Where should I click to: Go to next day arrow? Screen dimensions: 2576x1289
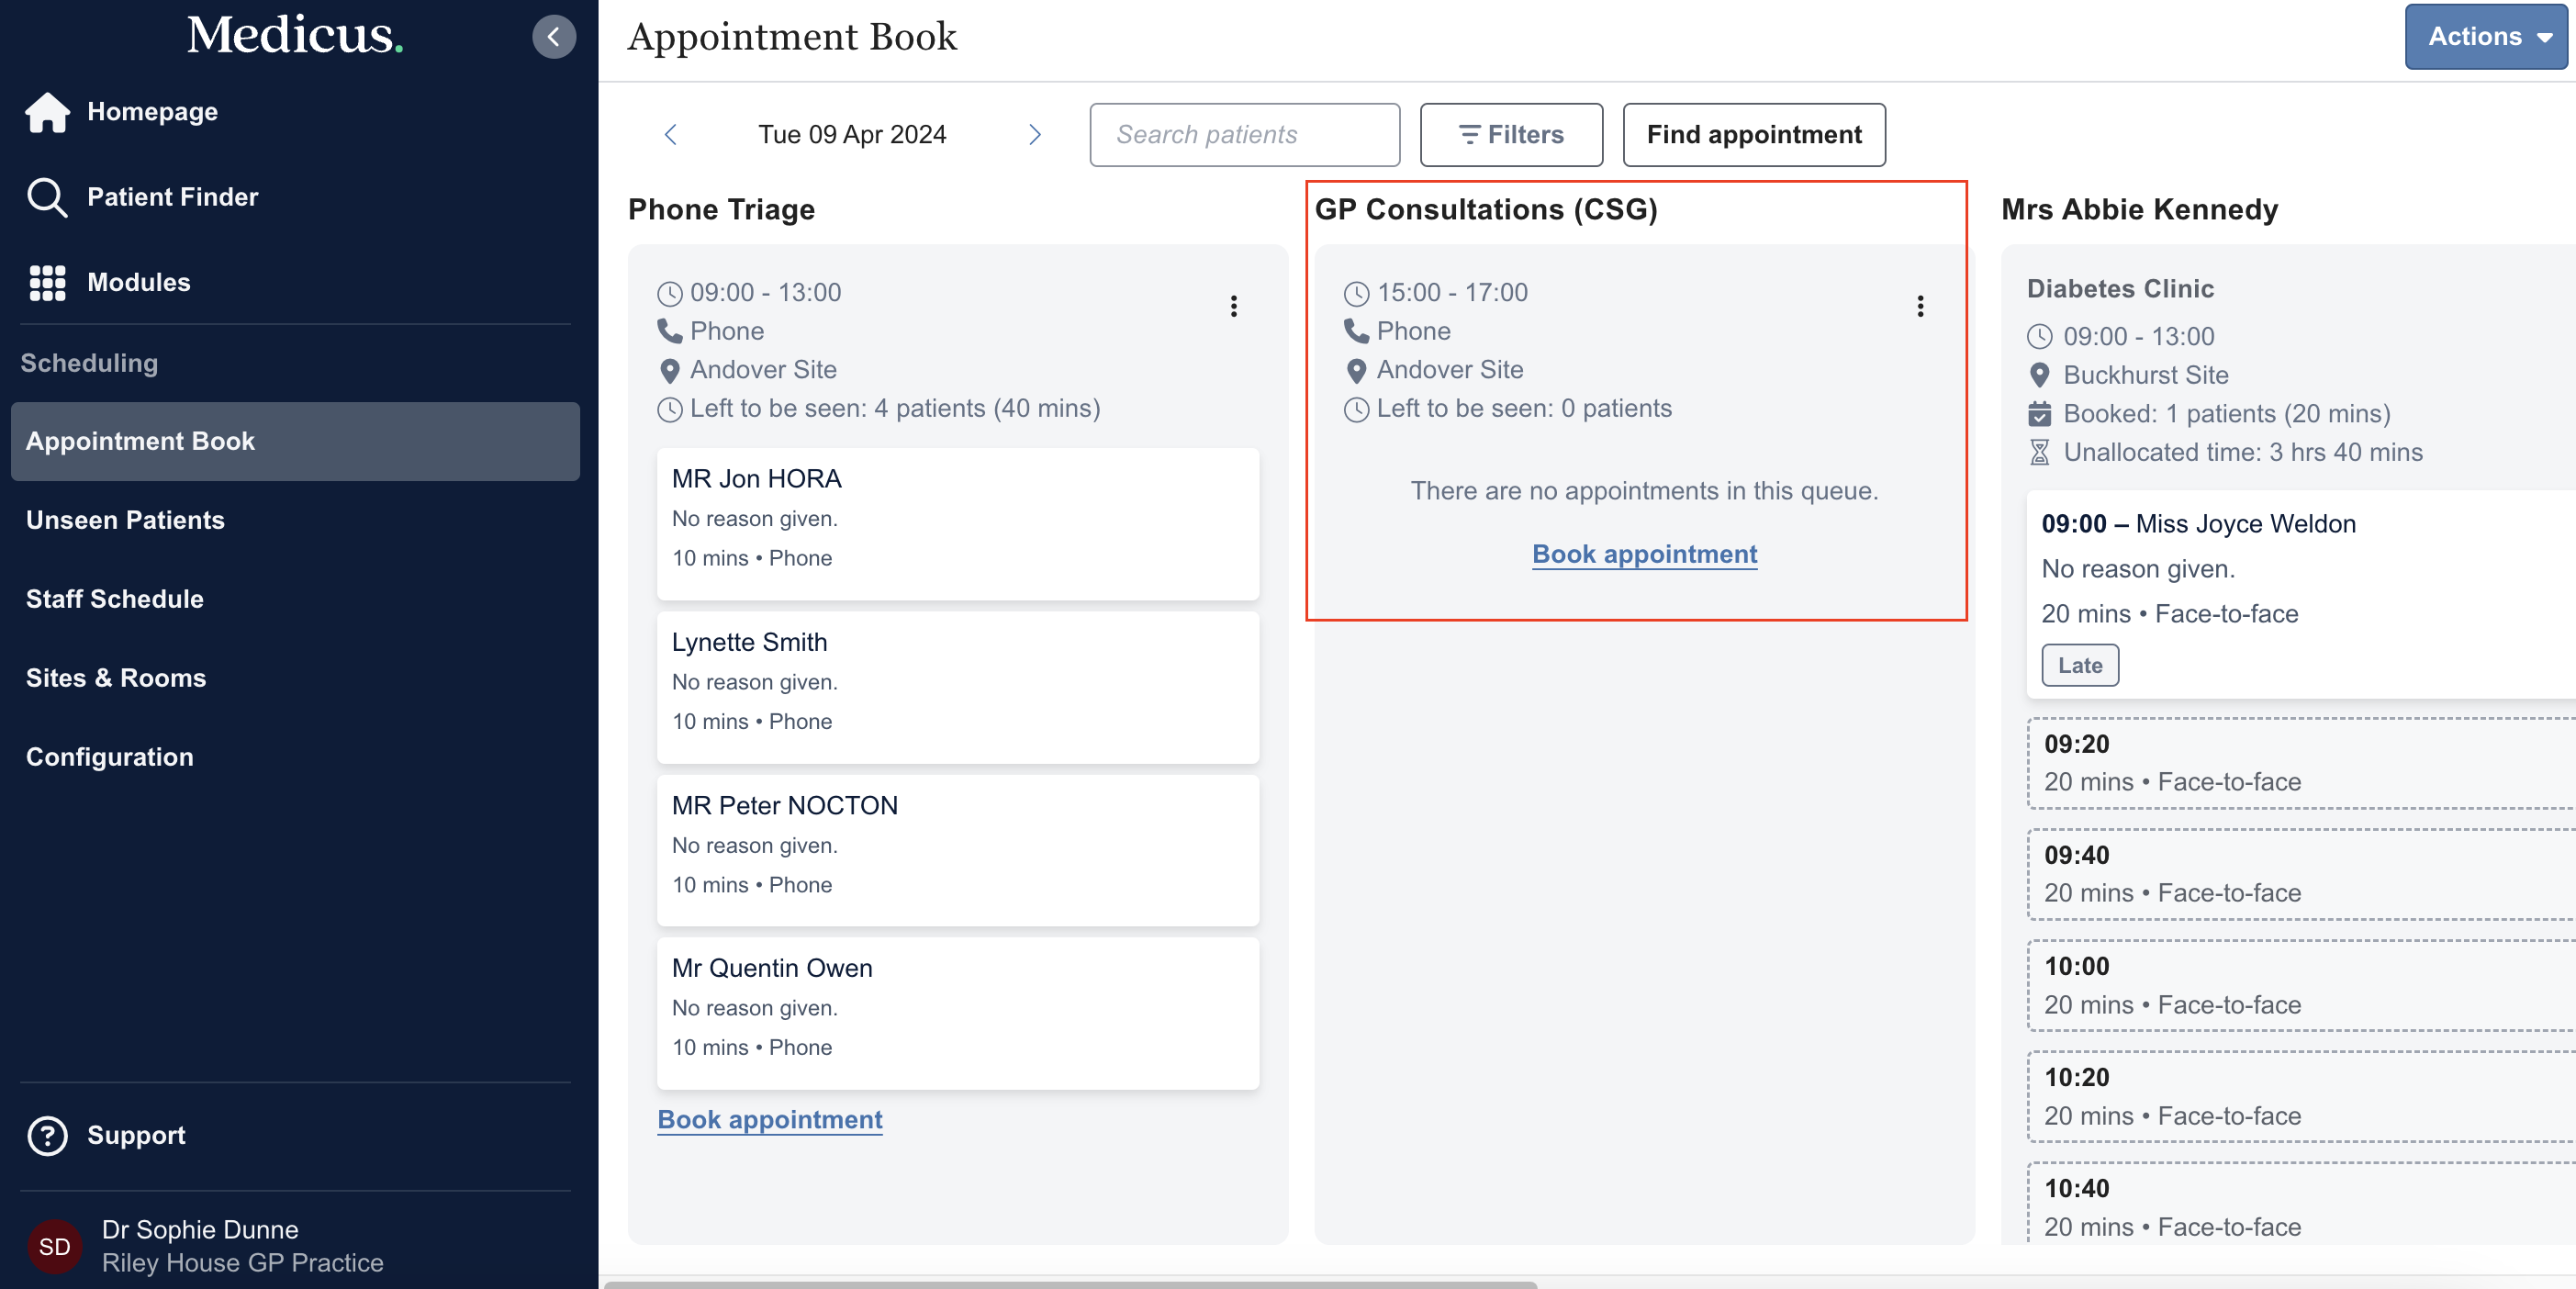1034,134
